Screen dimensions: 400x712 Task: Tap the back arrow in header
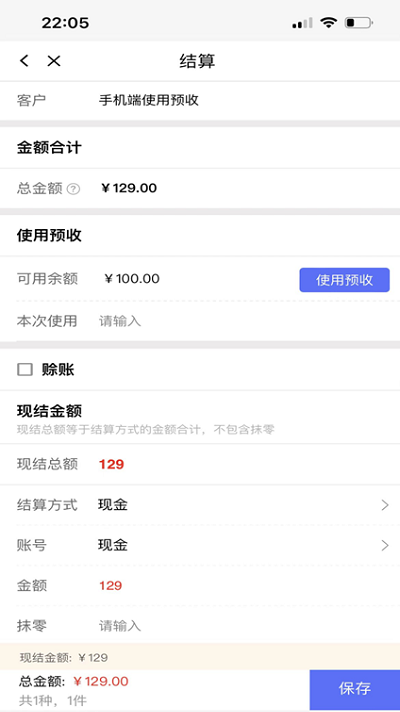point(25,61)
